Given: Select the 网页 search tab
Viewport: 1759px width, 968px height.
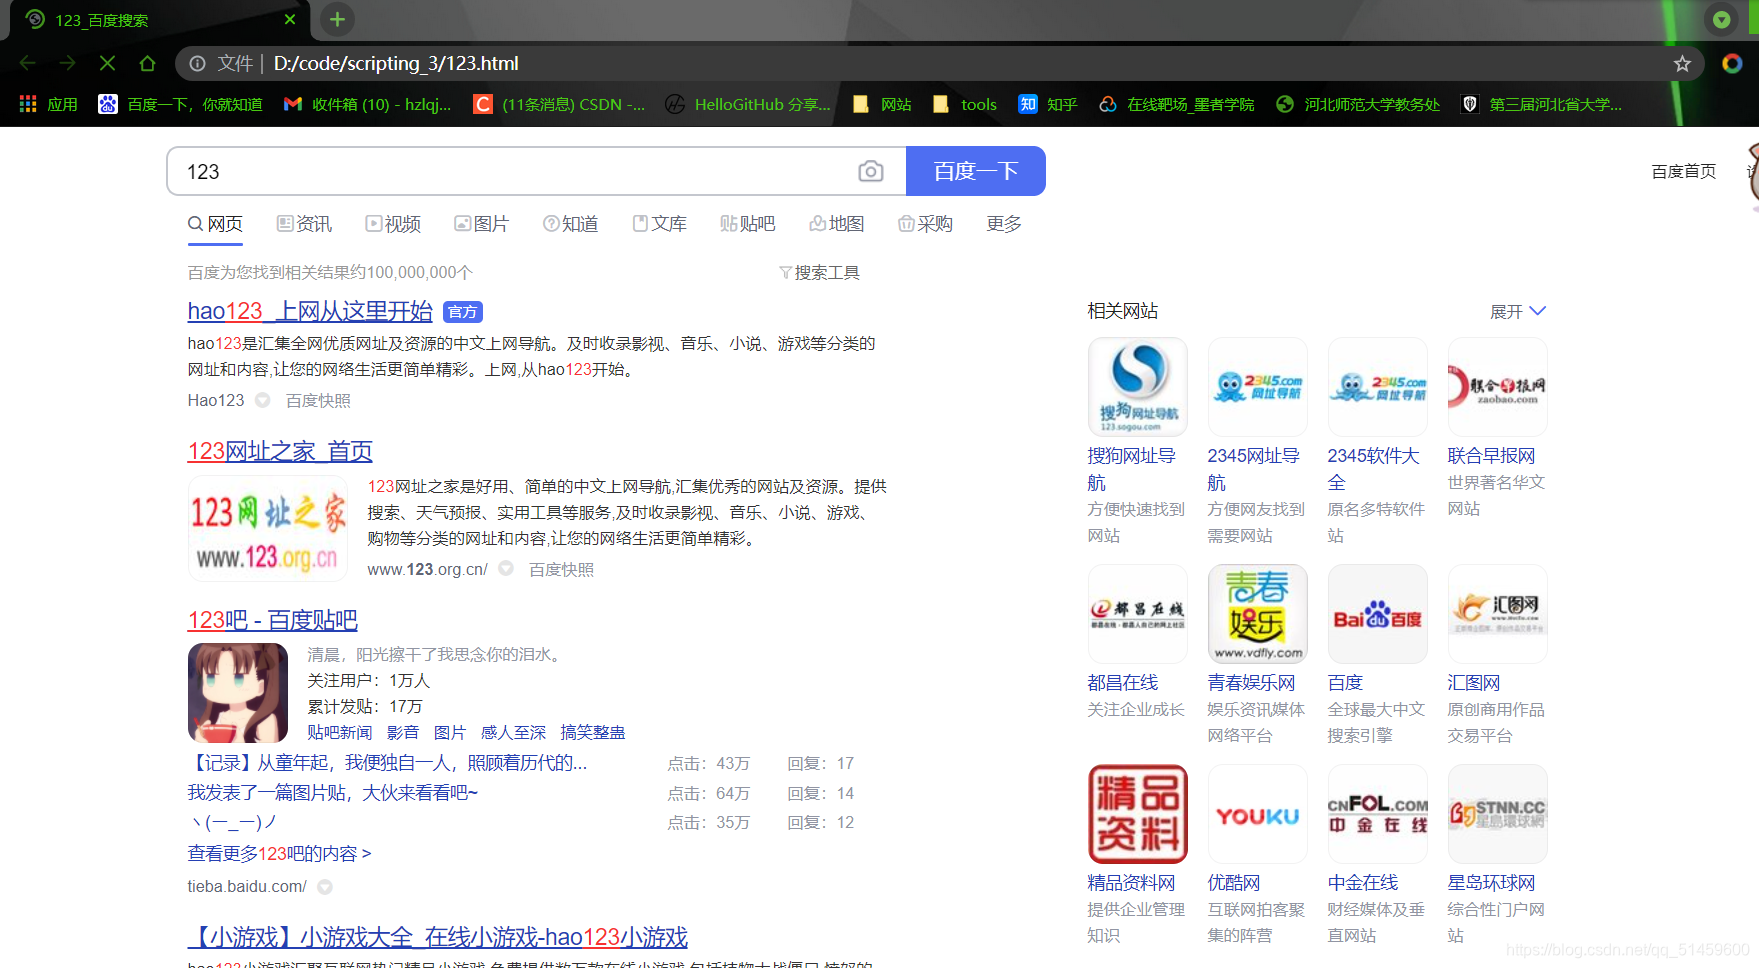Looking at the screenshot, I should [x=215, y=224].
